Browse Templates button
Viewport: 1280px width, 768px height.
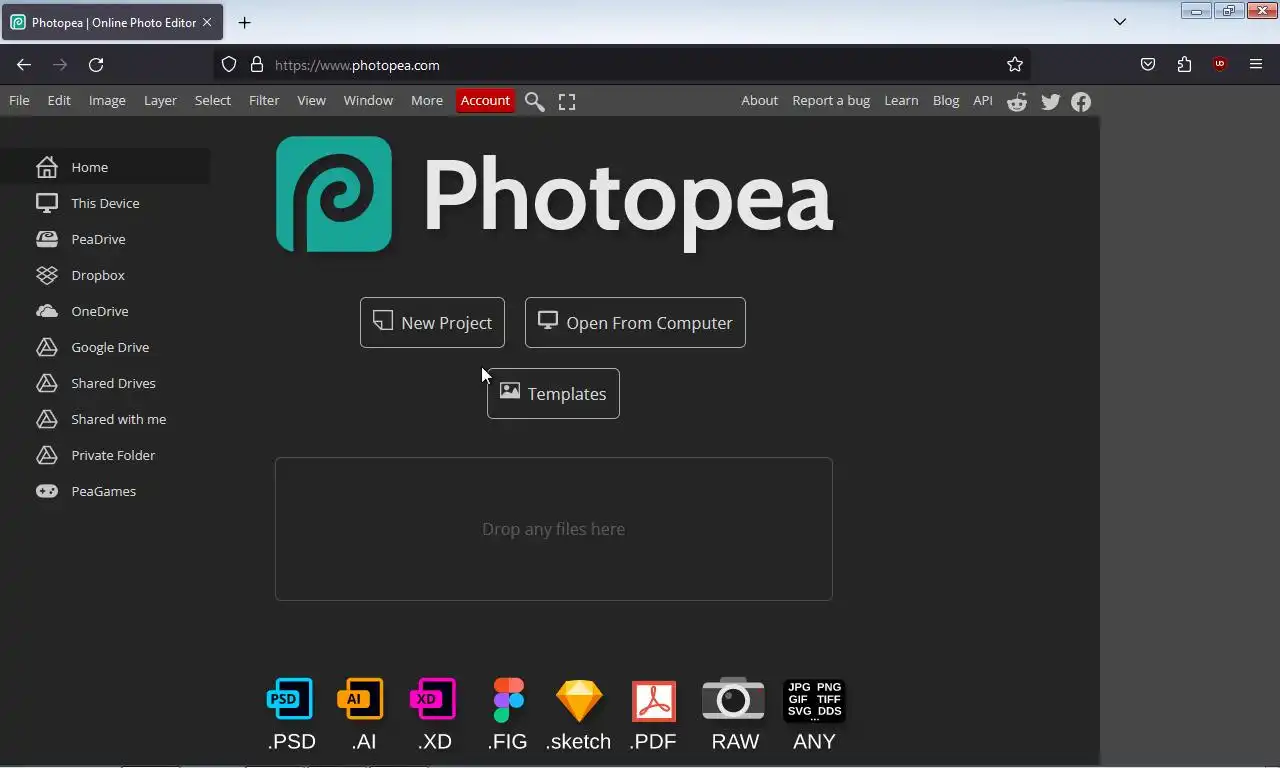(x=553, y=394)
